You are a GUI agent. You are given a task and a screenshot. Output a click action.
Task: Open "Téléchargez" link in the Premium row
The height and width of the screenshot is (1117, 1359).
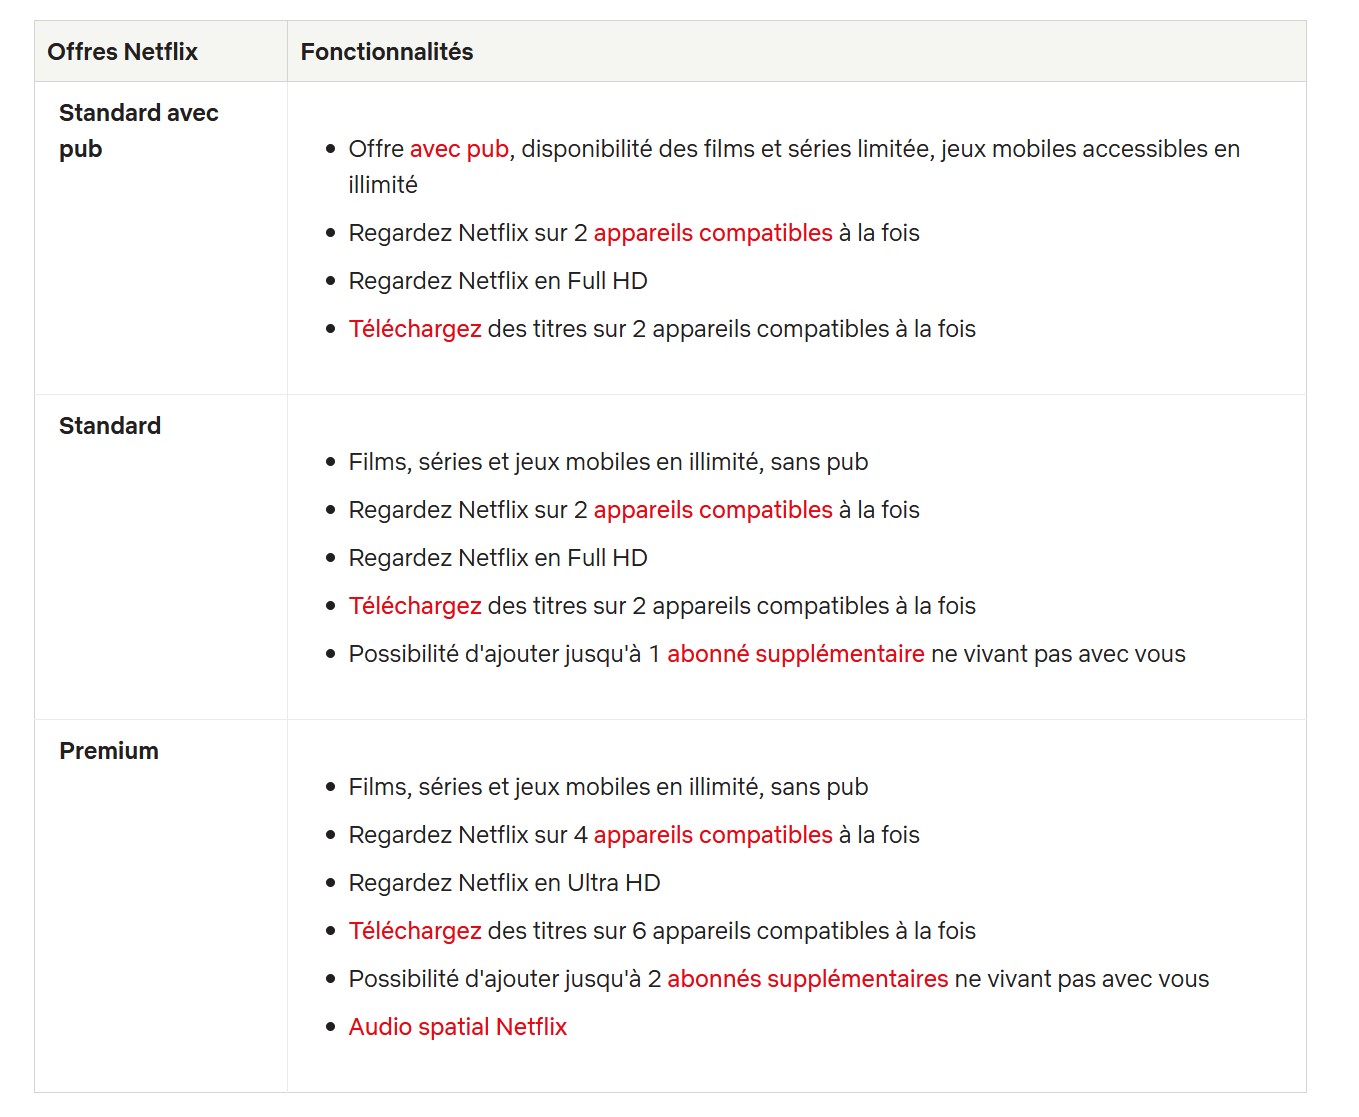(x=415, y=931)
